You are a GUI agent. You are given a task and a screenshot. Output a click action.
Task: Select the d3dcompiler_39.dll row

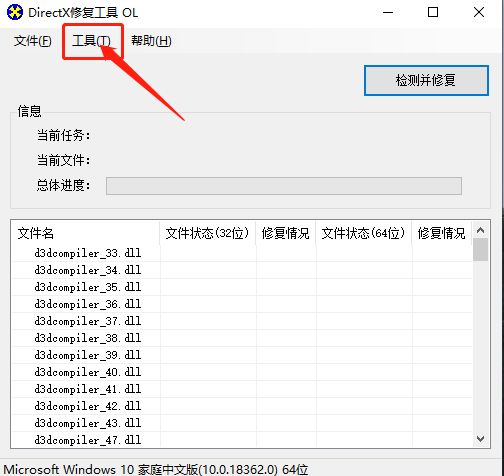[242, 355]
